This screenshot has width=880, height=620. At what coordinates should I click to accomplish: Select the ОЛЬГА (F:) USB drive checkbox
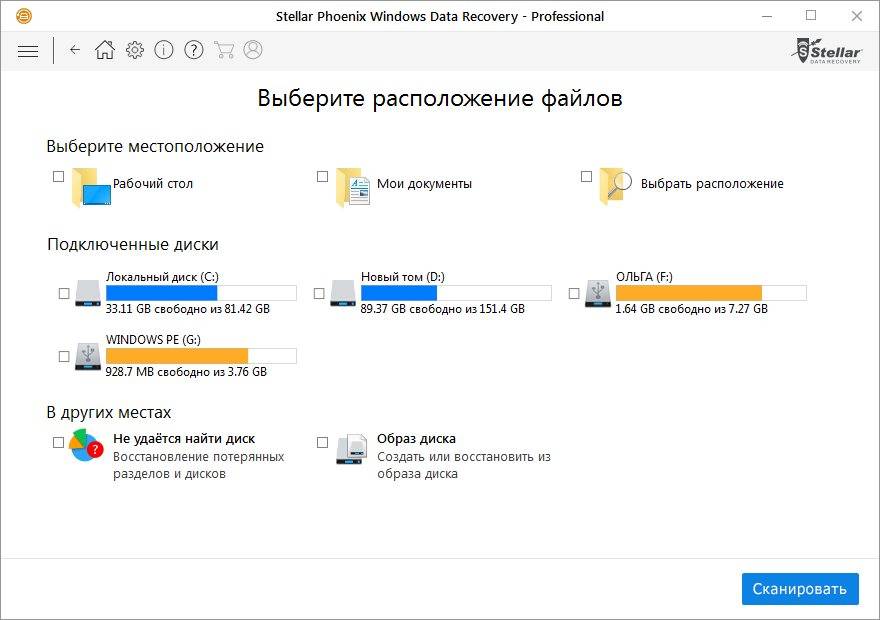coord(575,293)
